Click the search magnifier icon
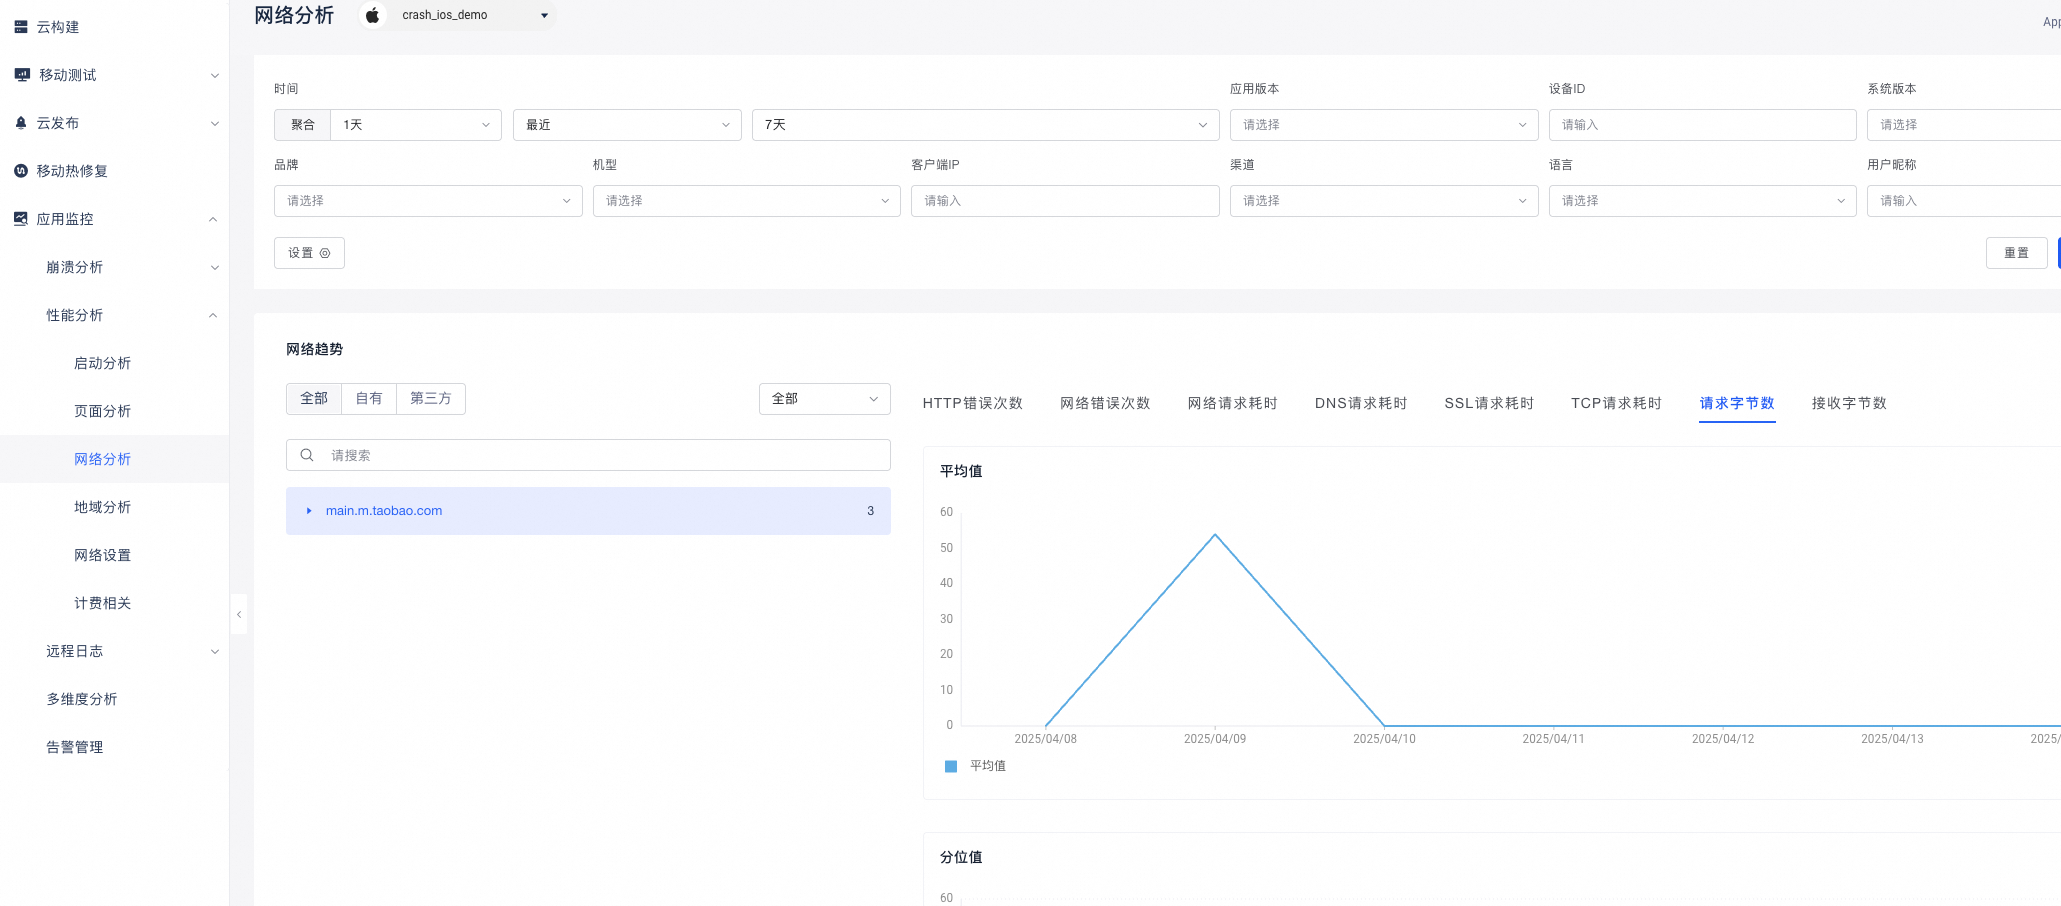2061x906 pixels. (307, 455)
